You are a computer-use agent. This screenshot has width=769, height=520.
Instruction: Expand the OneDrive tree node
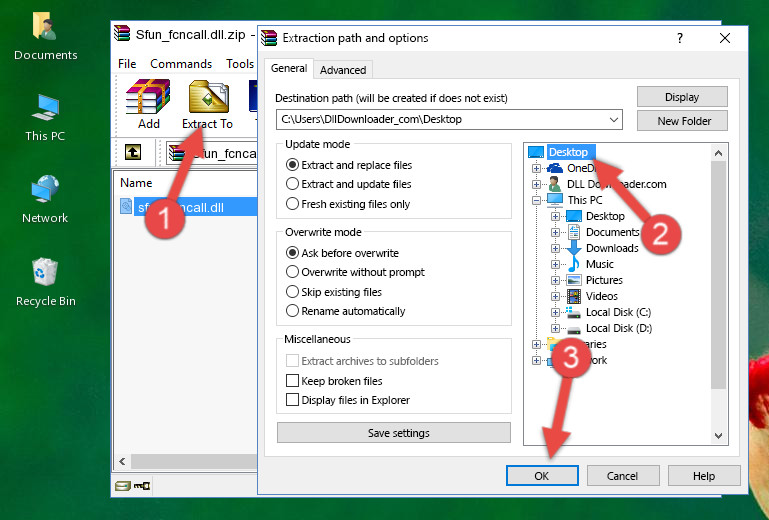point(536,168)
